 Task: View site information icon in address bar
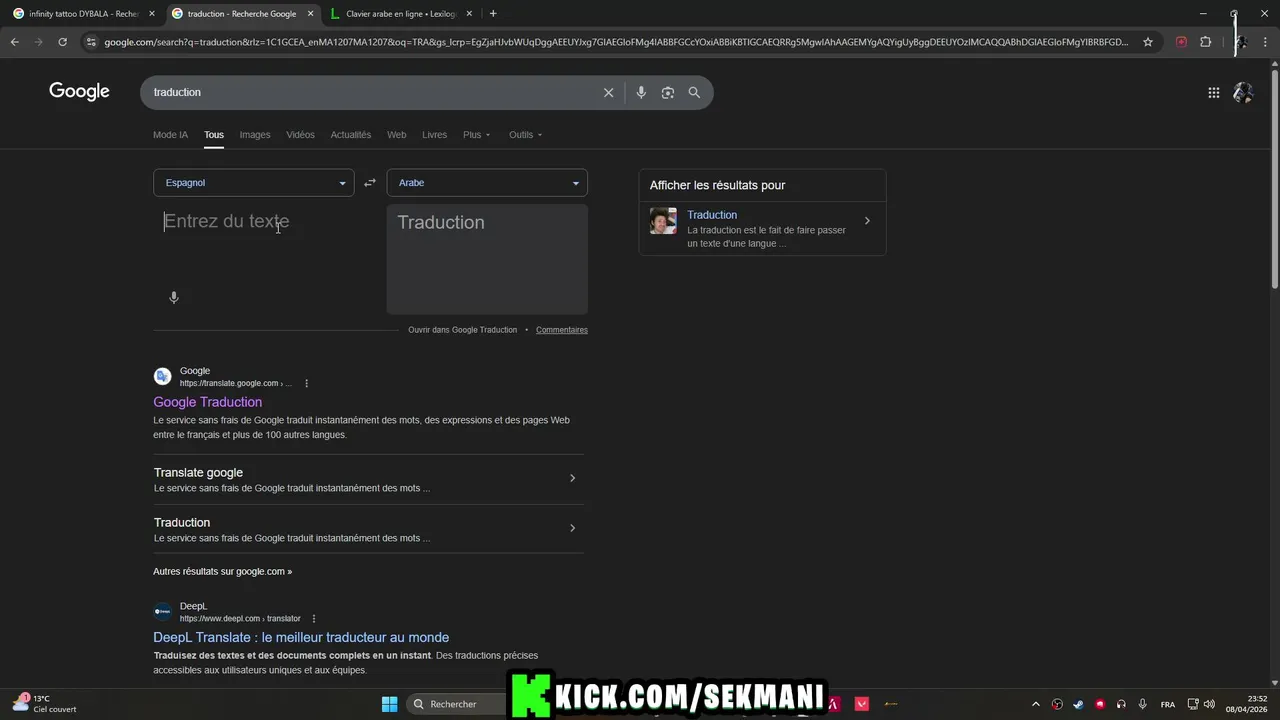coord(91,42)
